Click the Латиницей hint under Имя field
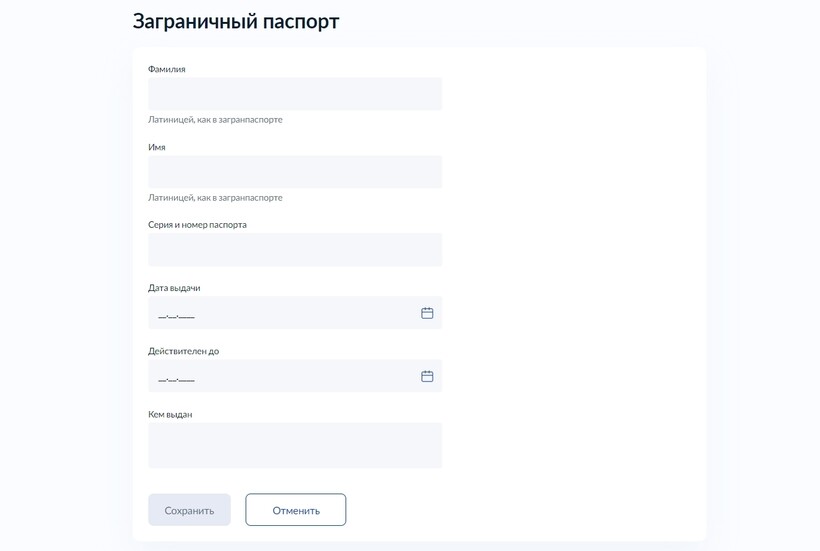Screen dimensions: 820x551 point(215,198)
